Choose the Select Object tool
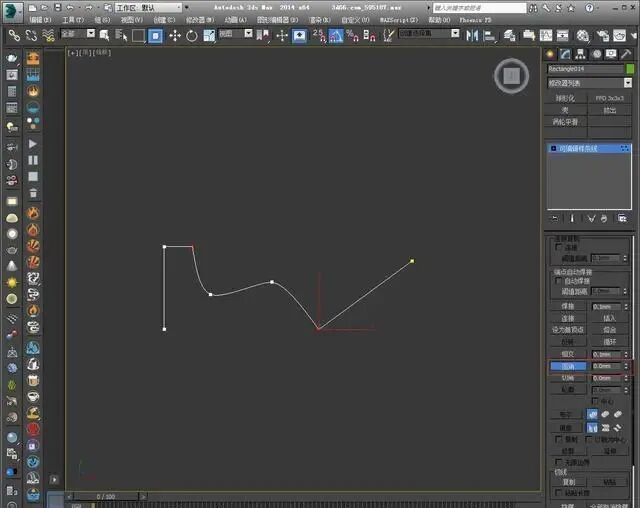 pyautogui.click(x=104, y=36)
